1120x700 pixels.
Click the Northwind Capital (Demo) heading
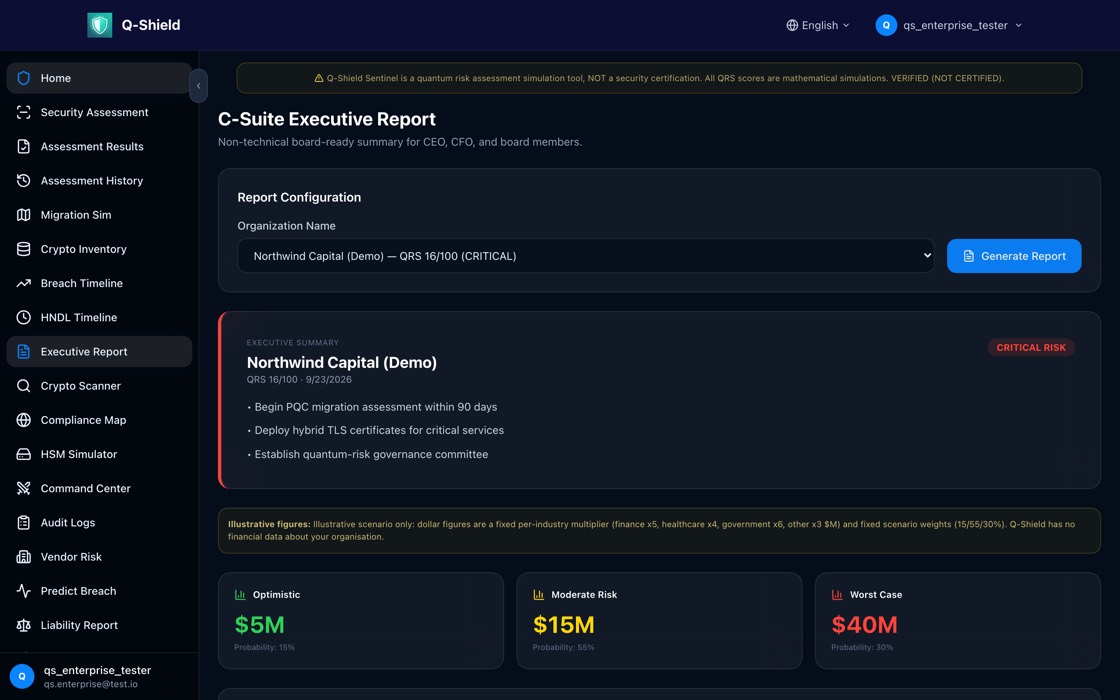(341, 363)
